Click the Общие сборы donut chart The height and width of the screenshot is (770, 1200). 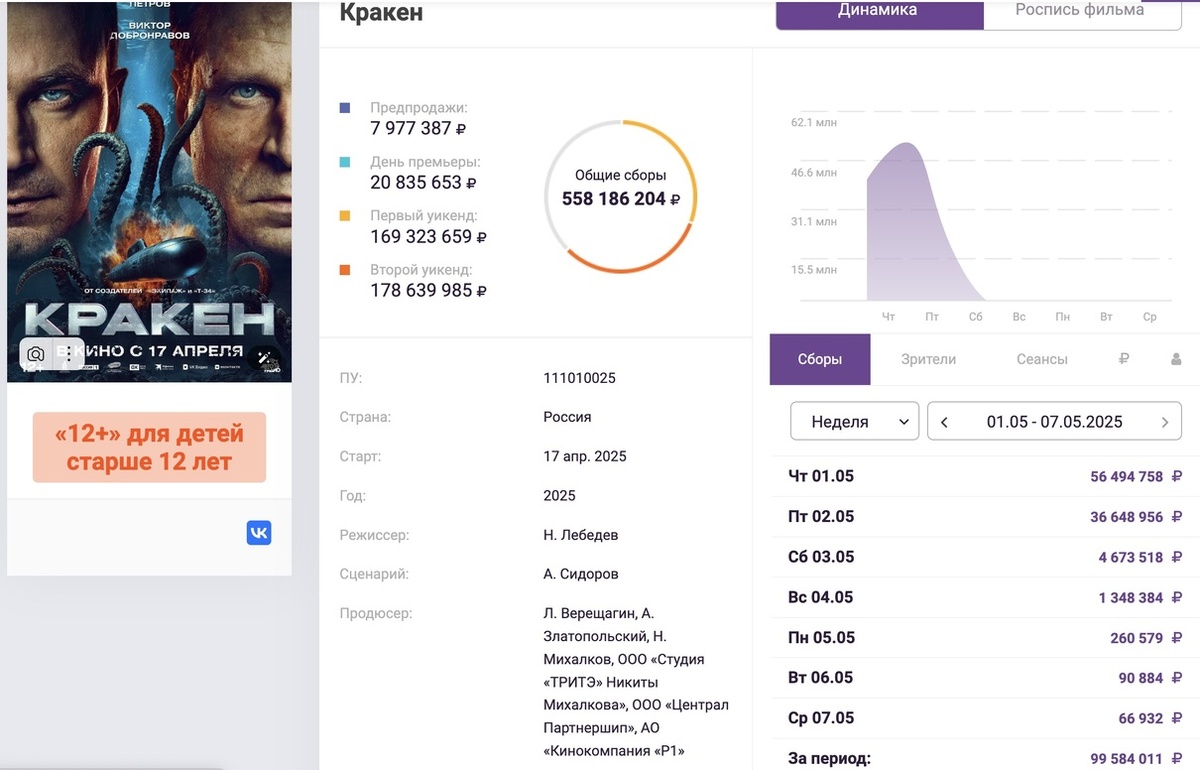[621, 196]
